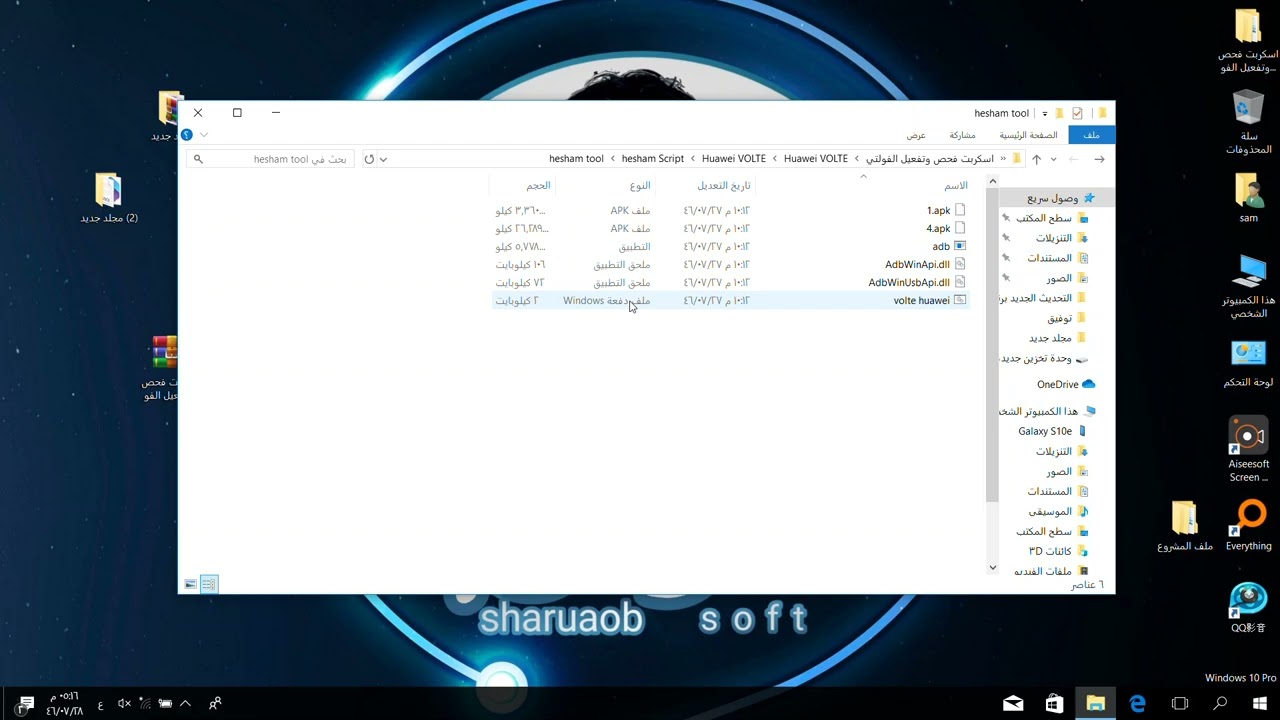Go back with the navigation arrow
The image size is (1280, 720).
pos(1099,159)
